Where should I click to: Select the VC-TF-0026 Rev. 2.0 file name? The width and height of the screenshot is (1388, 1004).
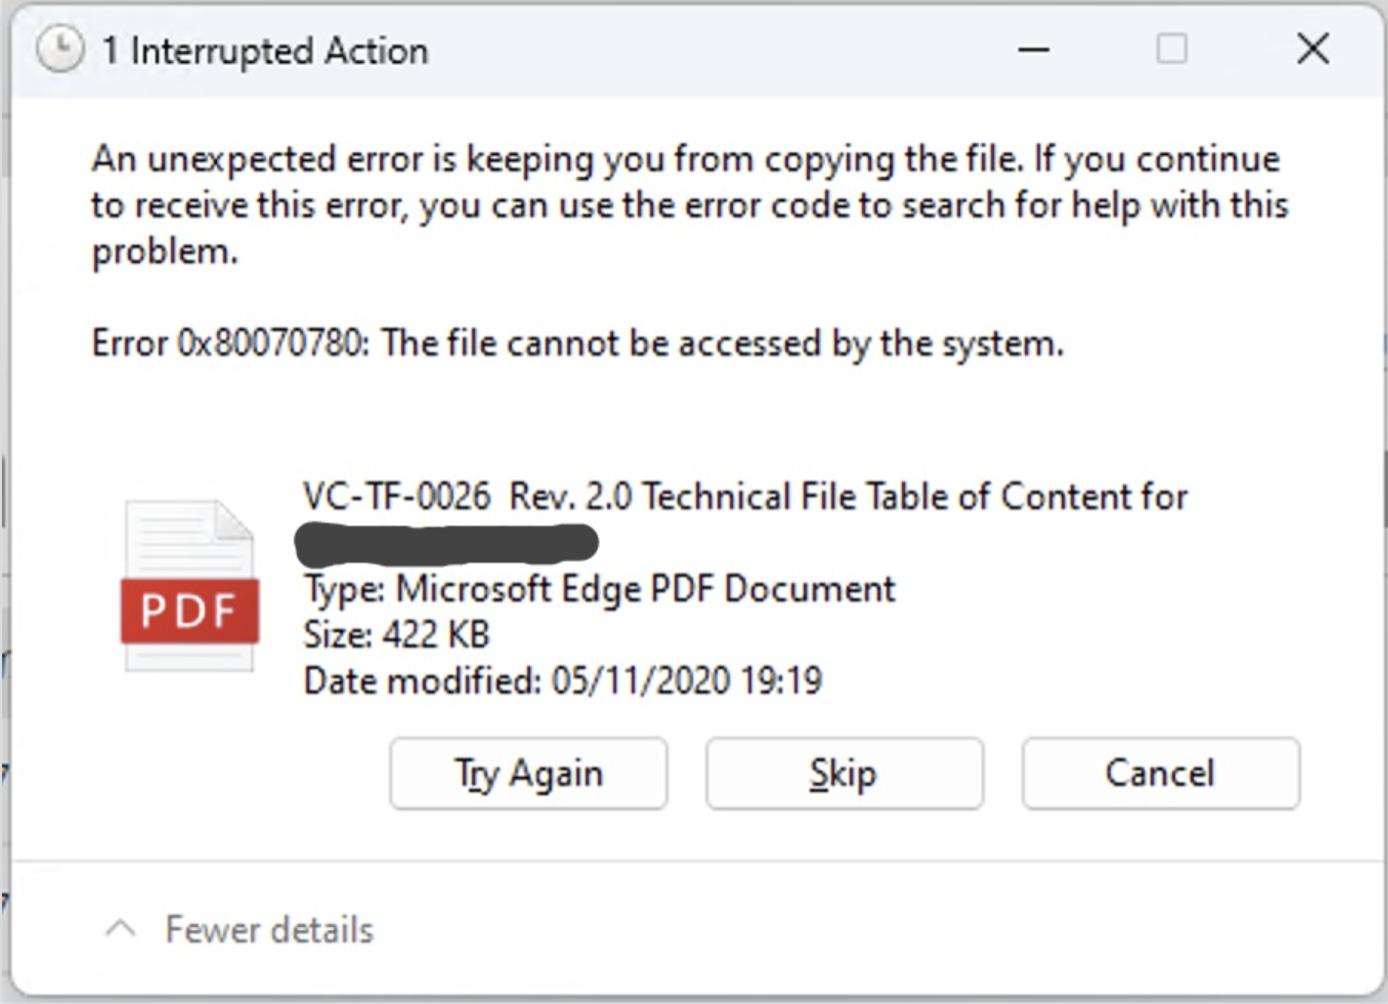click(745, 497)
